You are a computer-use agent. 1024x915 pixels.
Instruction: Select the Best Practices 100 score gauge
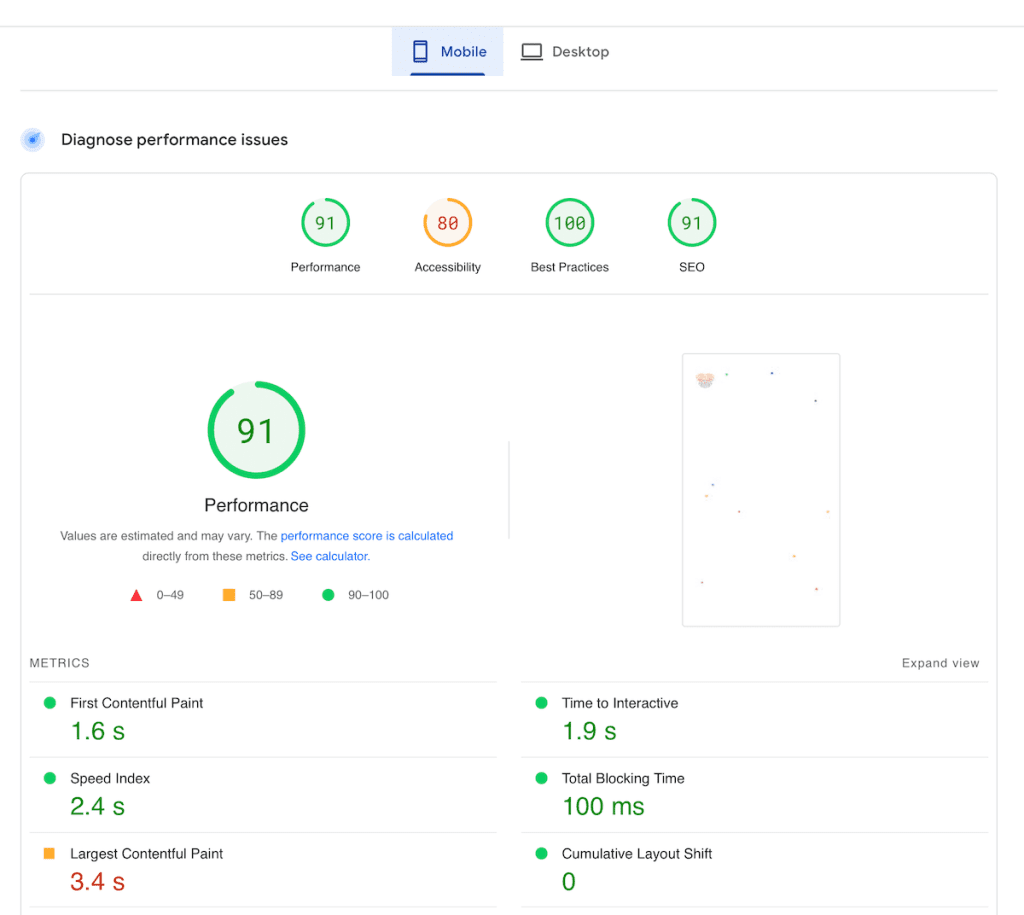(569, 223)
